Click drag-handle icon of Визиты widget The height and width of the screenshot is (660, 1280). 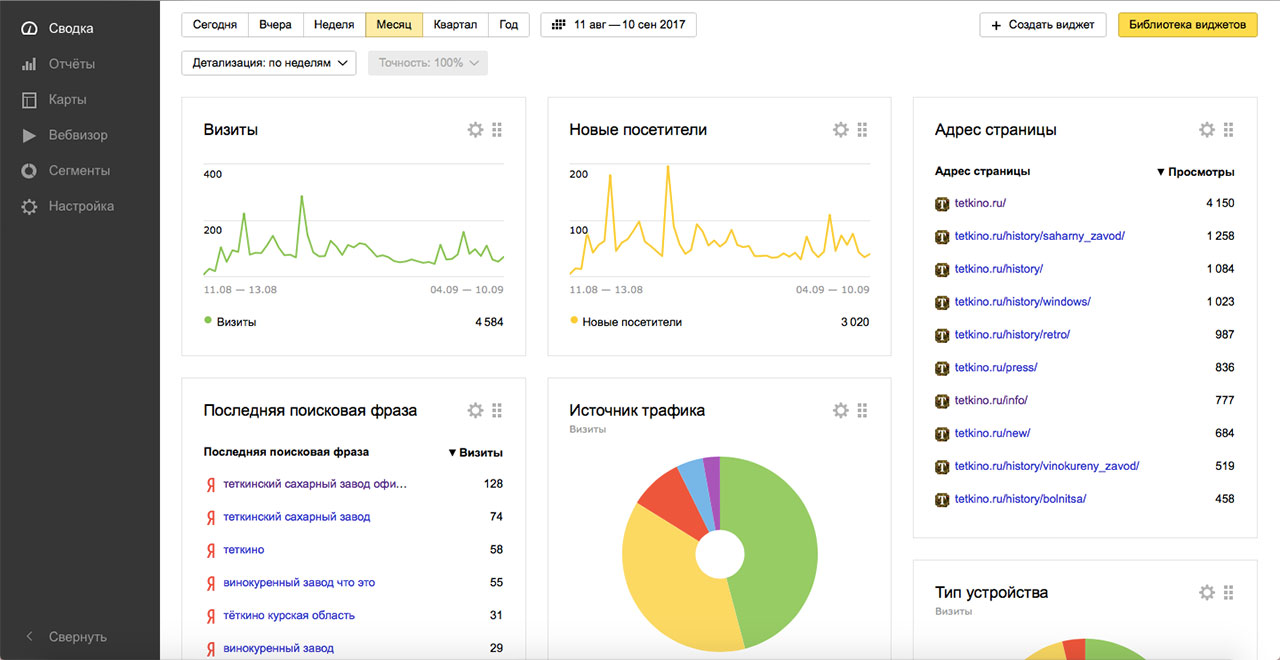click(x=497, y=130)
